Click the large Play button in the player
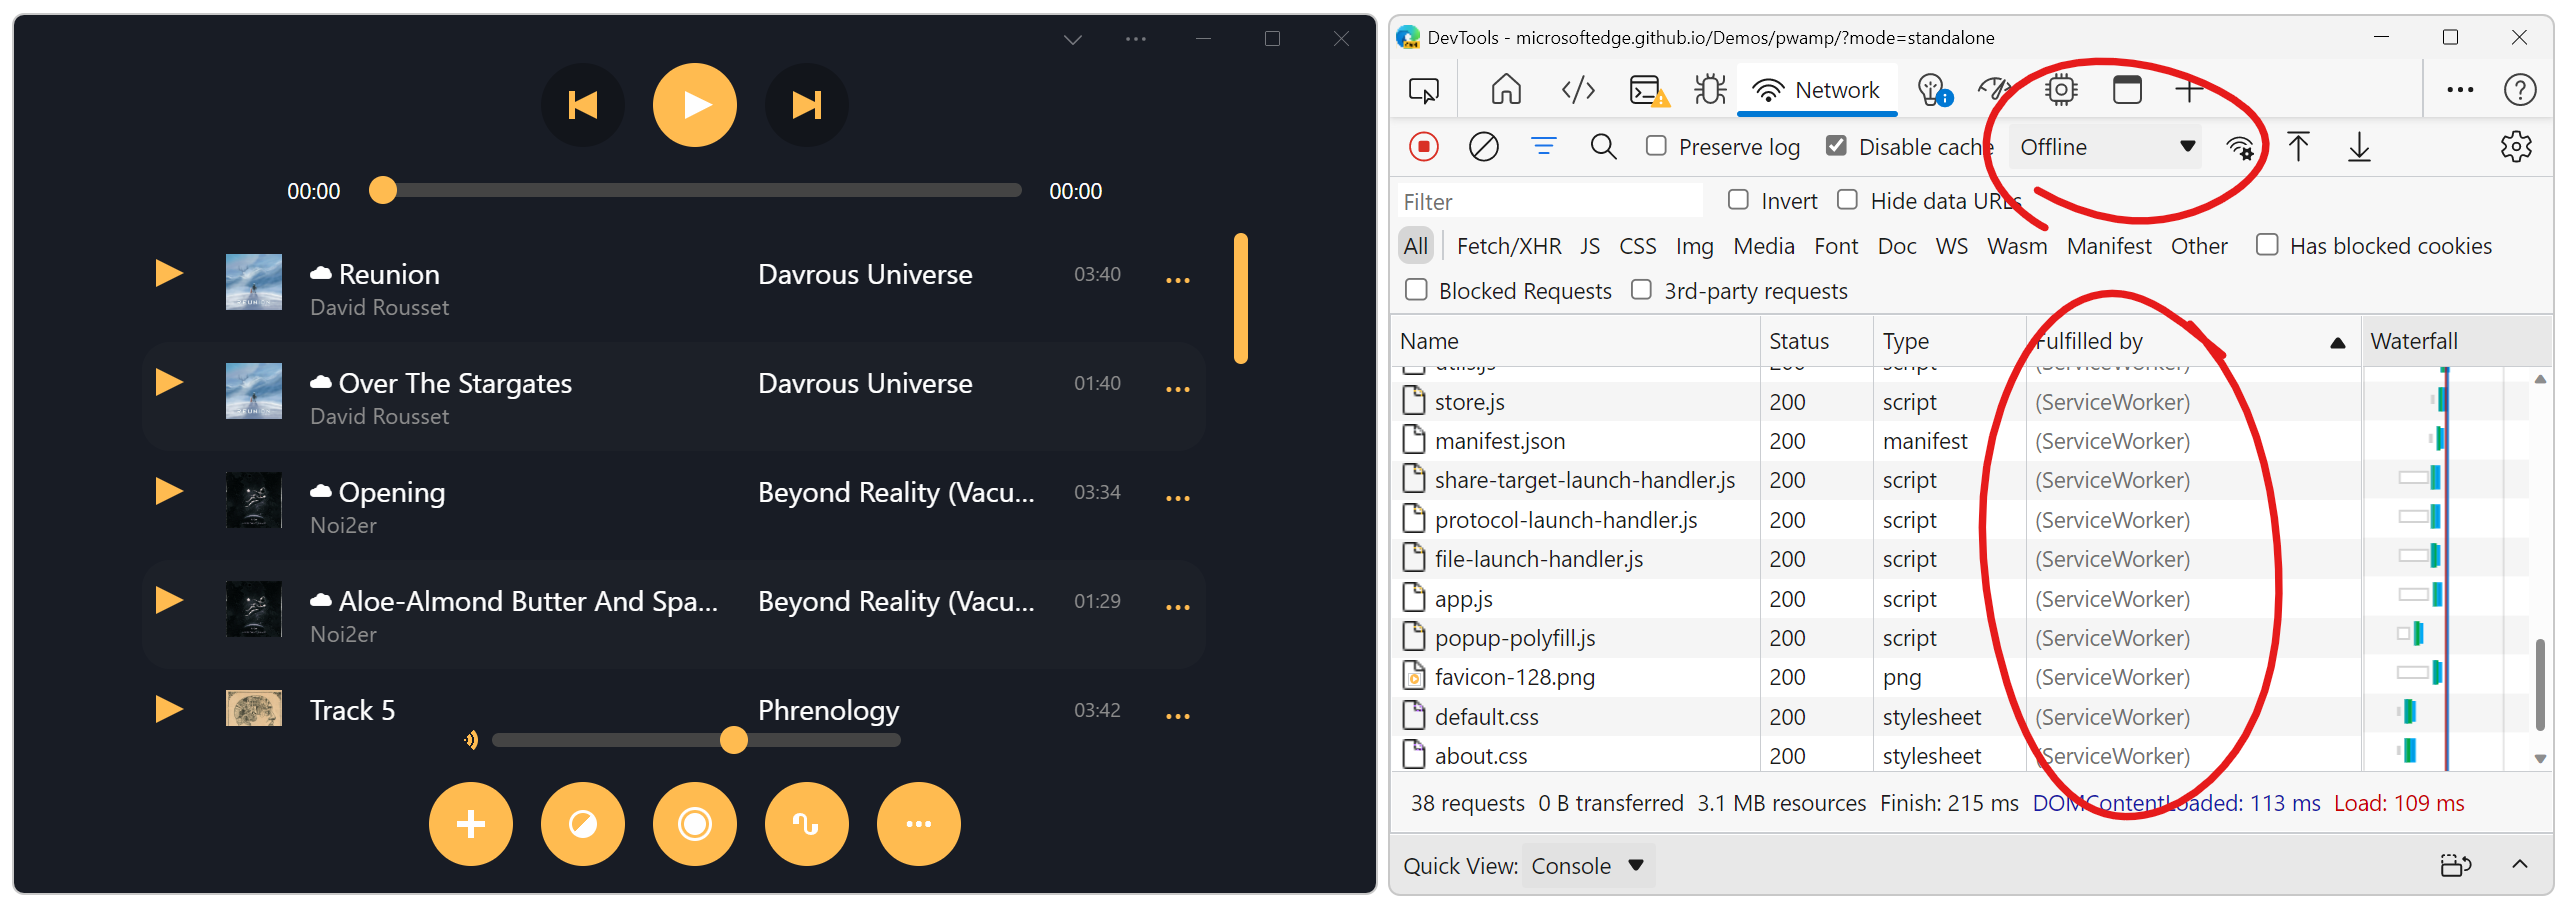 click(694, 105)
